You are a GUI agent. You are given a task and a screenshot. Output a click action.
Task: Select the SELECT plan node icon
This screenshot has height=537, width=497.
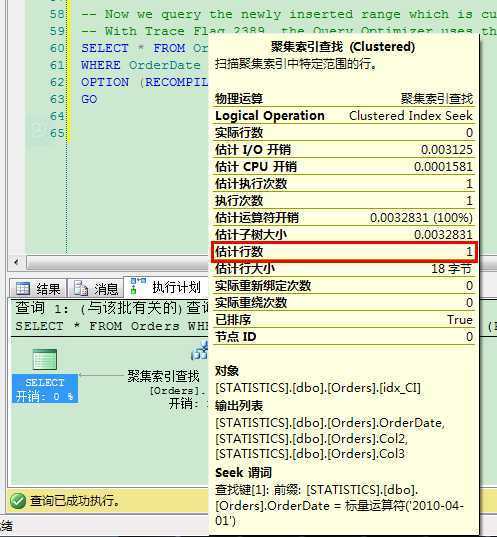[45, 359]
